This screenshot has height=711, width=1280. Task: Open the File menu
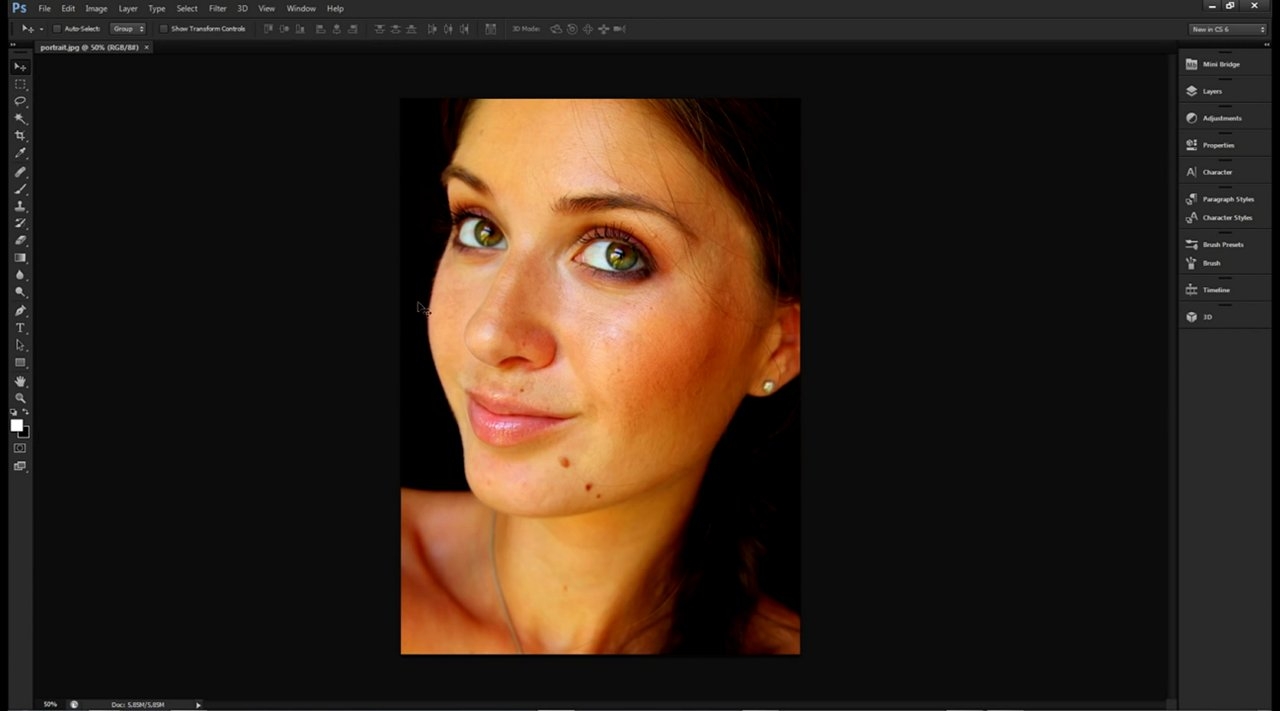[44, 8]
